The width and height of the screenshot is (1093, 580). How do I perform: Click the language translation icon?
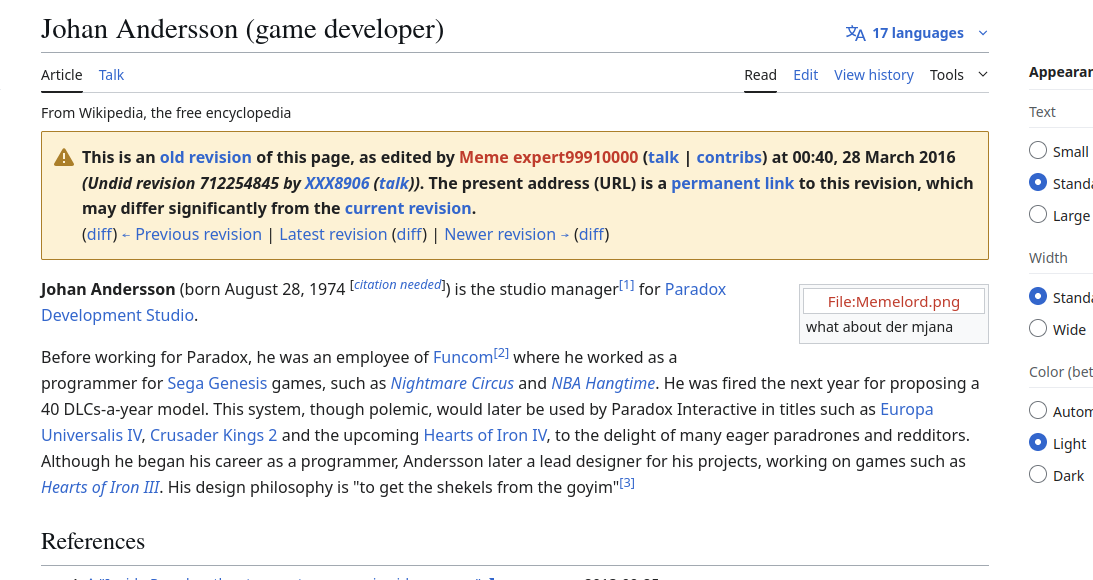point(855,33)
